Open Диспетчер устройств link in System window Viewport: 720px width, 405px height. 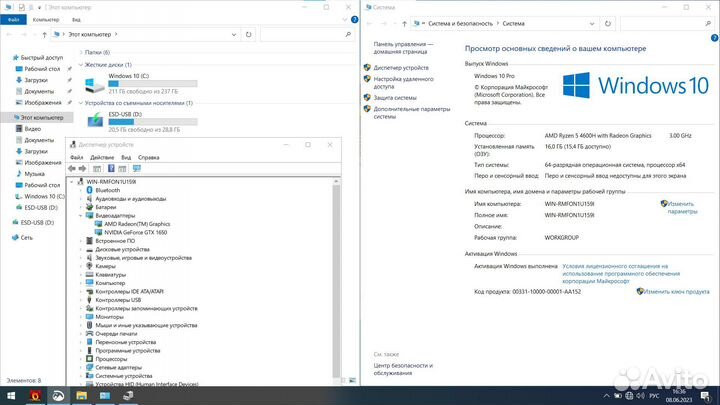[x=401, y=68]
